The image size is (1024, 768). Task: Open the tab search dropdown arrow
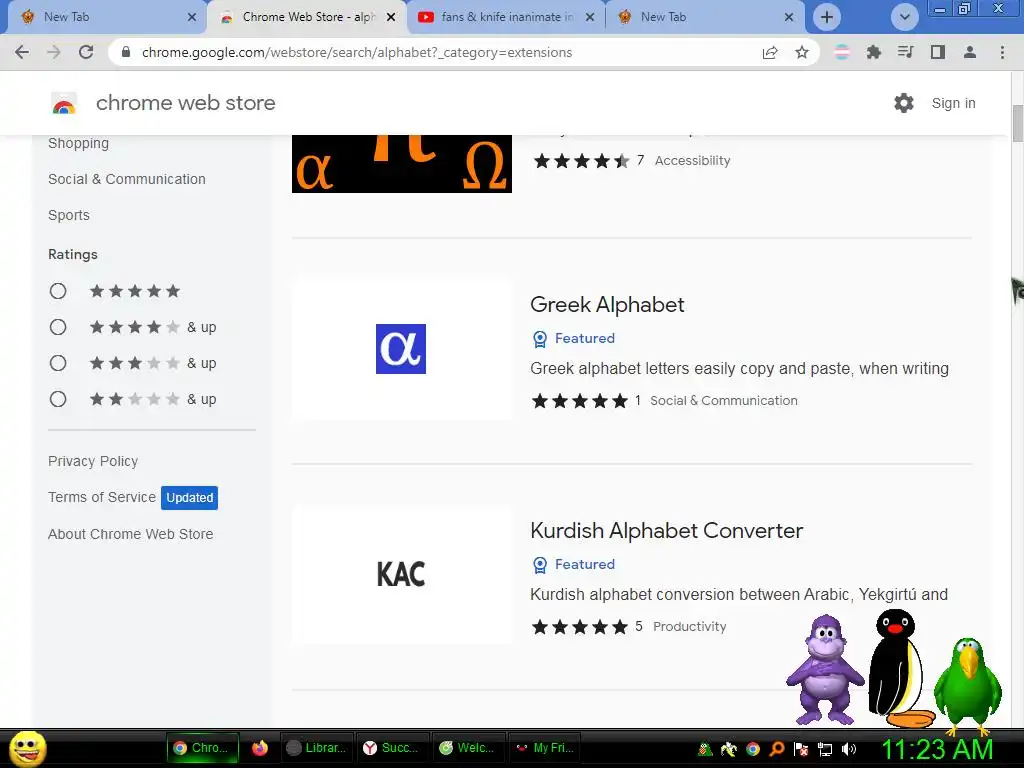click(904, 17)
